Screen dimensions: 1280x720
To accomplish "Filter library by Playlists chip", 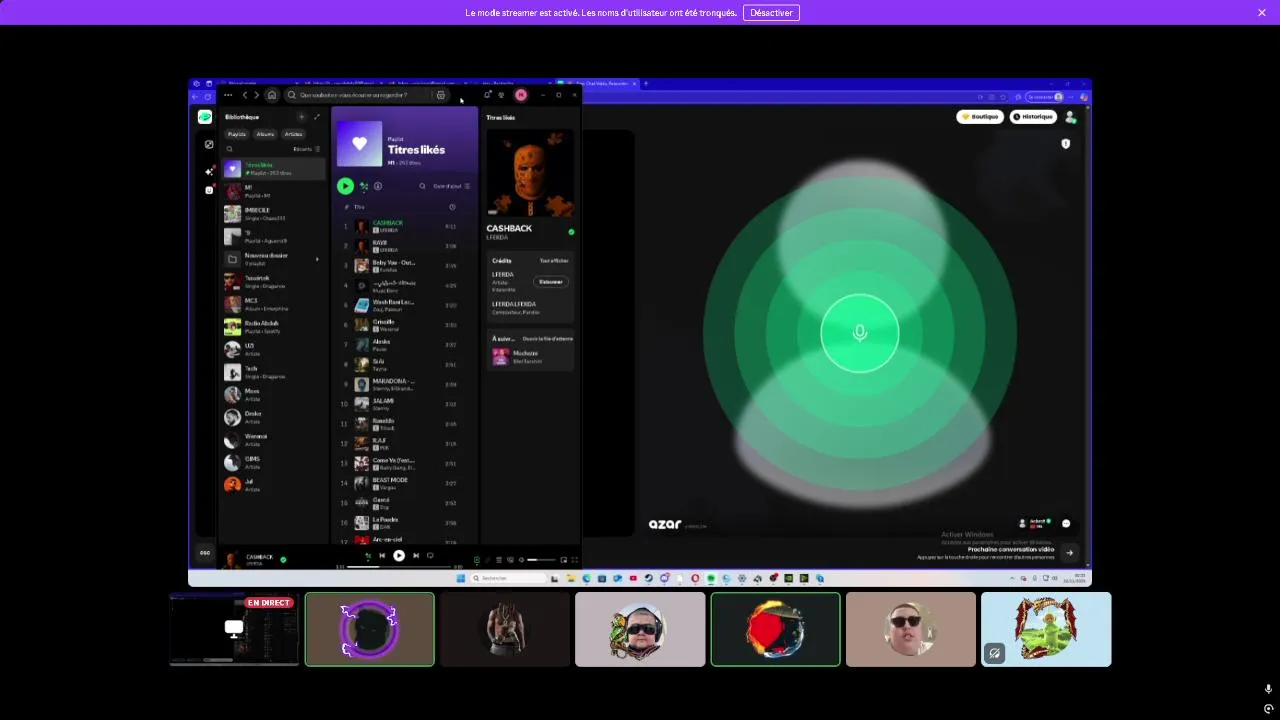I will tap(237, 134).
